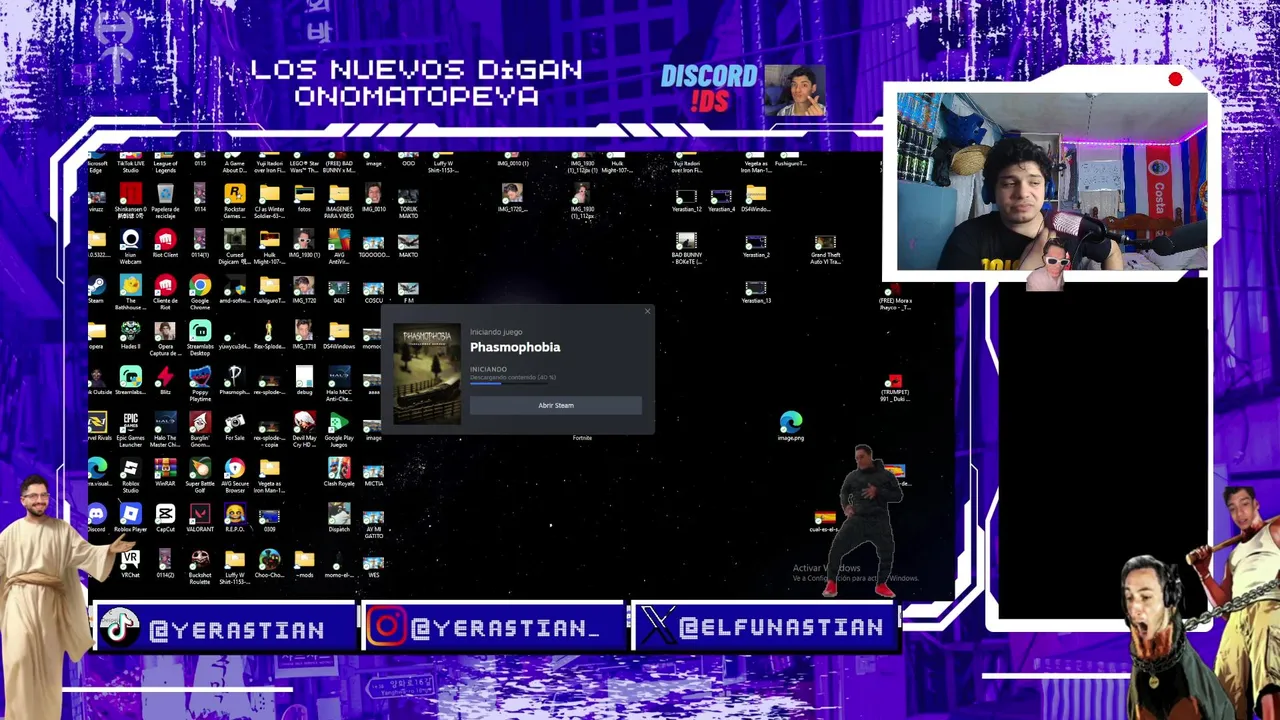Open the fotos folder

[x=304, y=193]
